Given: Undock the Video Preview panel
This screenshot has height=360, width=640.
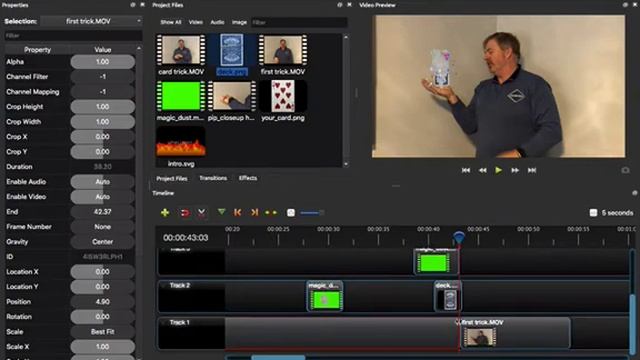Looking at the screenshot, I should tap(625, 5).
